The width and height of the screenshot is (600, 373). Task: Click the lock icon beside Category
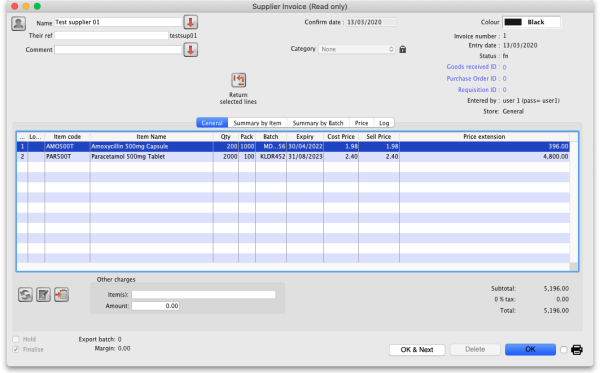point(403,49)
